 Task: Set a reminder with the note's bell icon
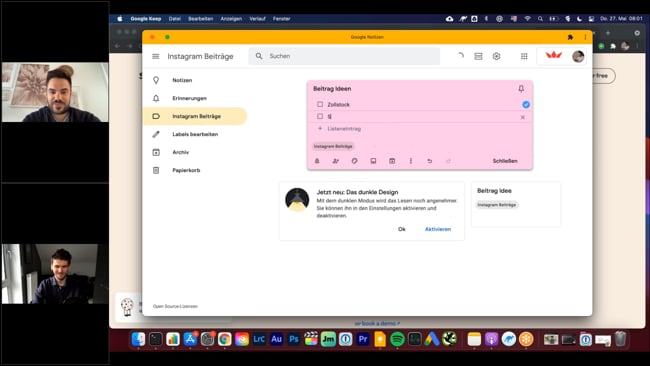coord(317,161)
